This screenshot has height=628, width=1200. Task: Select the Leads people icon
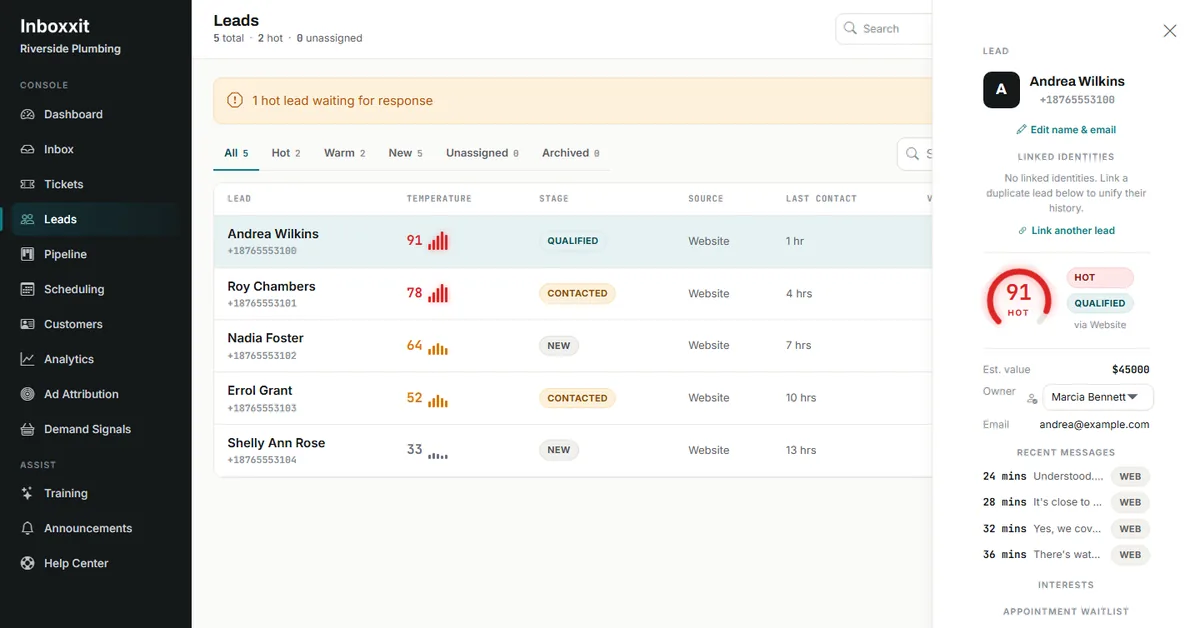[x=28, y=219]
